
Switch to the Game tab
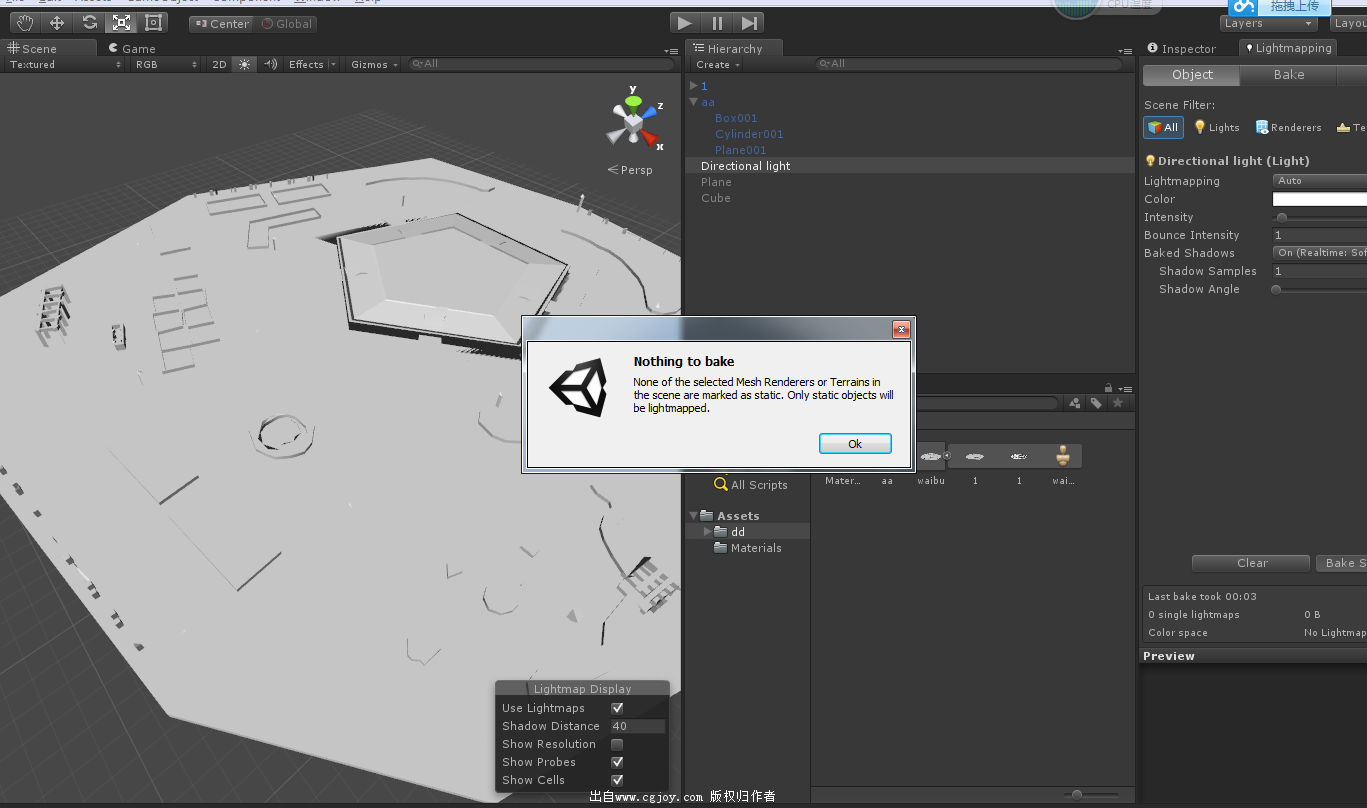click(132, 48)
